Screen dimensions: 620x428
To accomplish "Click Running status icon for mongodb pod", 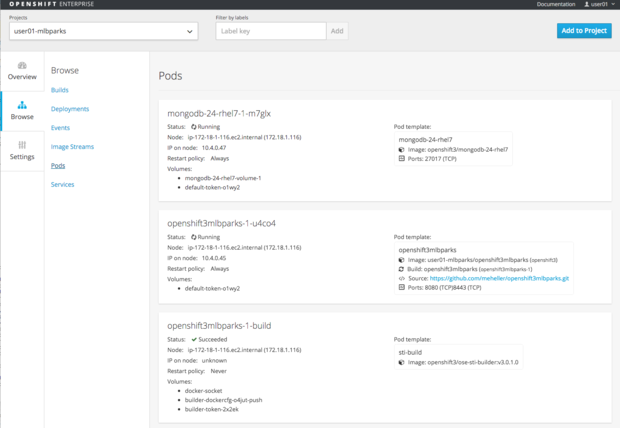I will 194,127.
